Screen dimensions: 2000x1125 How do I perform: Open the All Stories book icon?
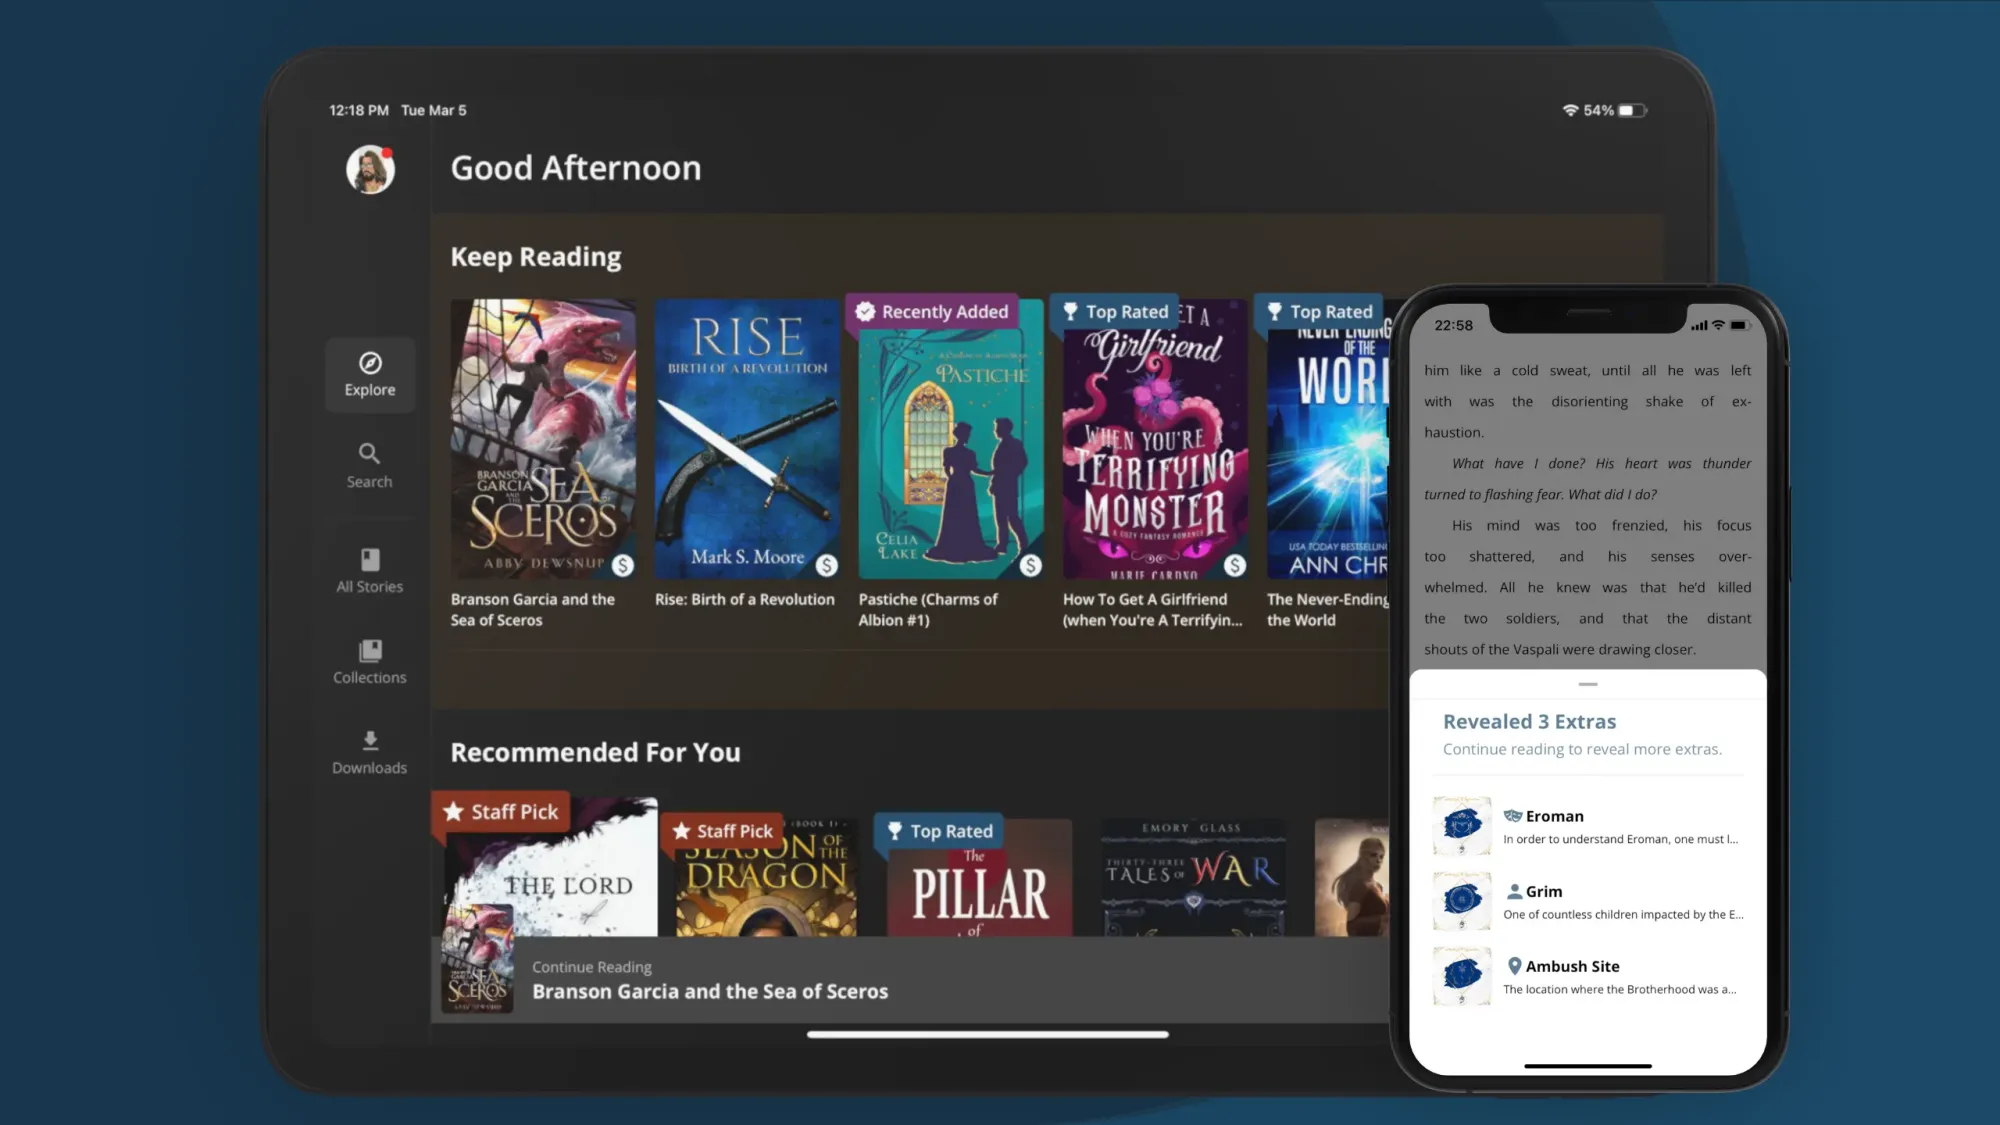[370, 559]
